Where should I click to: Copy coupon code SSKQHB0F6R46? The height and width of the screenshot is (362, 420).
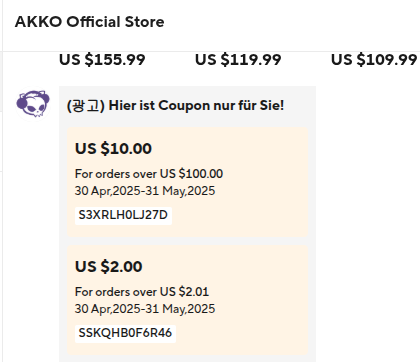[x=125, y=333]
